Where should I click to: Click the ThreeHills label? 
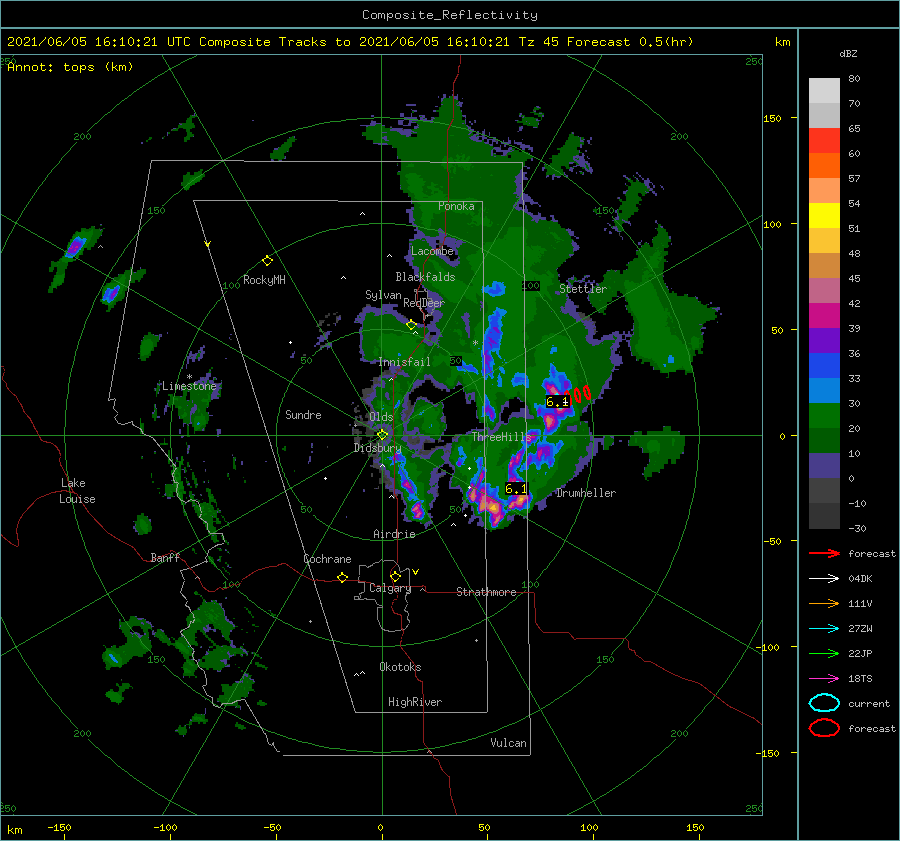[x=502, y=437]
